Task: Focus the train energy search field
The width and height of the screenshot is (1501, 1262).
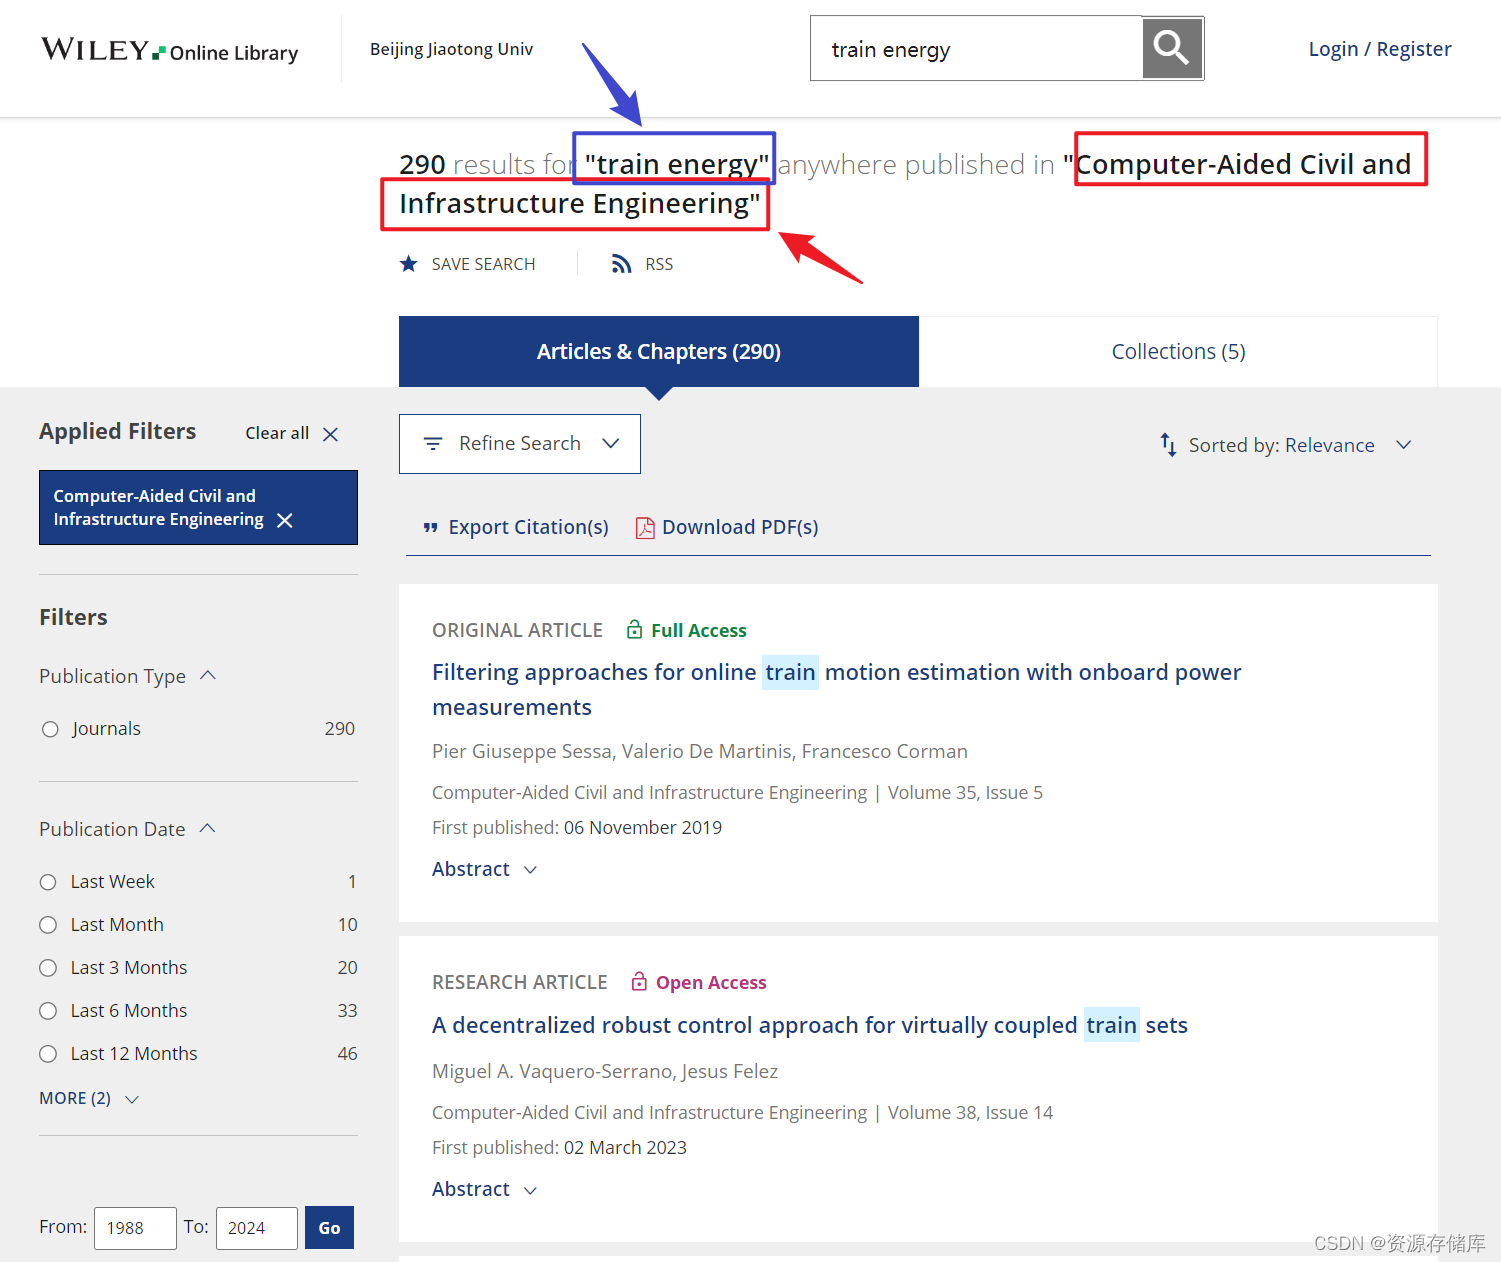Action: point(976,48)
